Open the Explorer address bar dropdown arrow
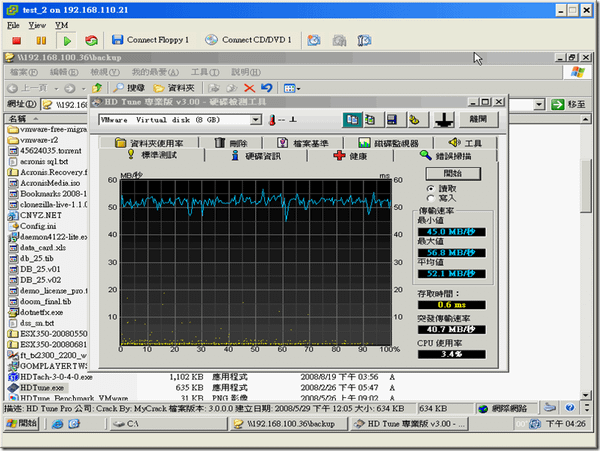Screen dimensions: 600x451 539,104
